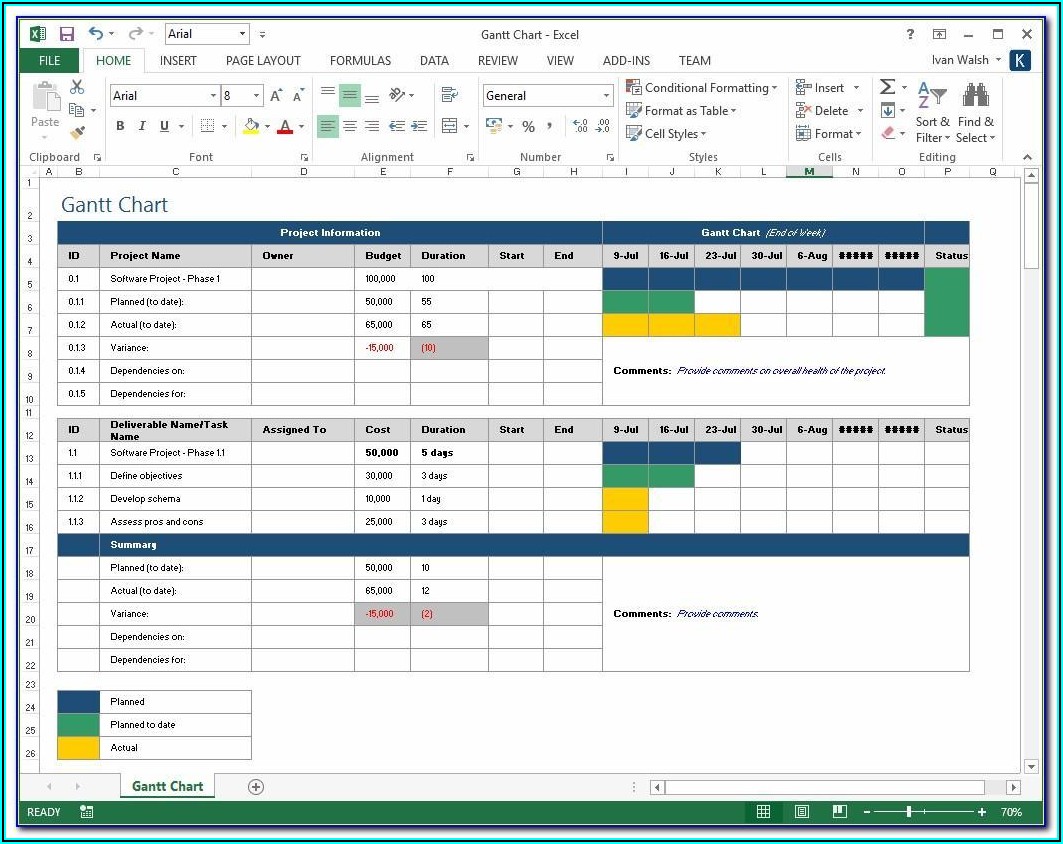Click the Wrap Text icon
This screenshot has height=844, width=1063.
(449, 95)
